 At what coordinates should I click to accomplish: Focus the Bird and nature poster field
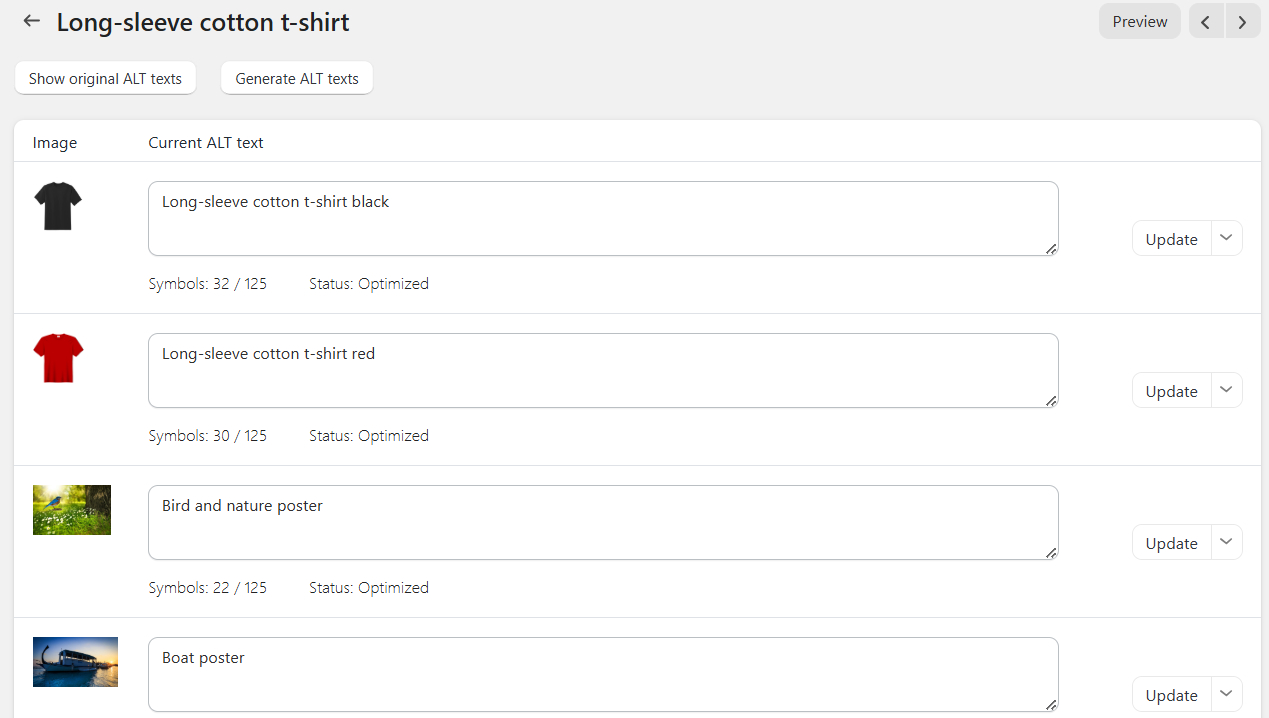[x=603, y=522]
